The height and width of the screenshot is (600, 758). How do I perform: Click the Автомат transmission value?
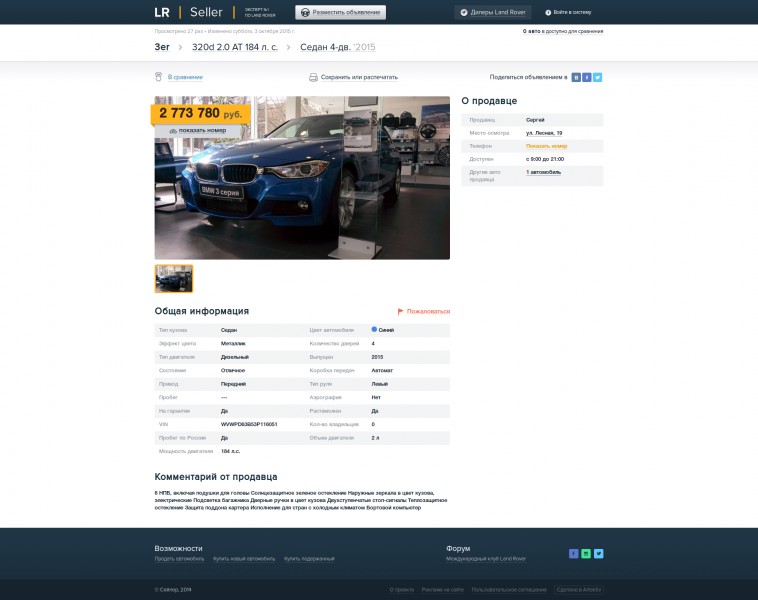[x=382, y=370]
